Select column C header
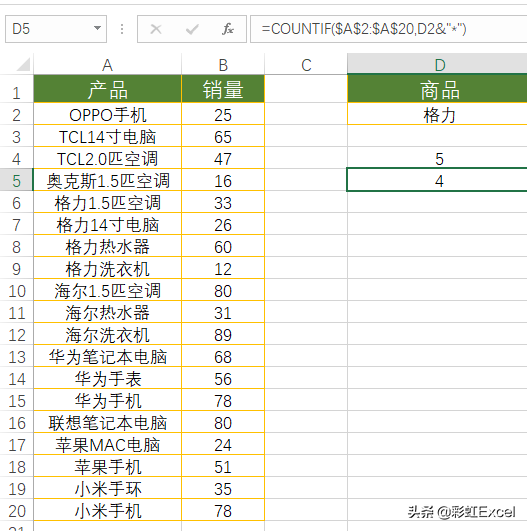Viewport: 527px width, 531px height. (x=306, y=64)
